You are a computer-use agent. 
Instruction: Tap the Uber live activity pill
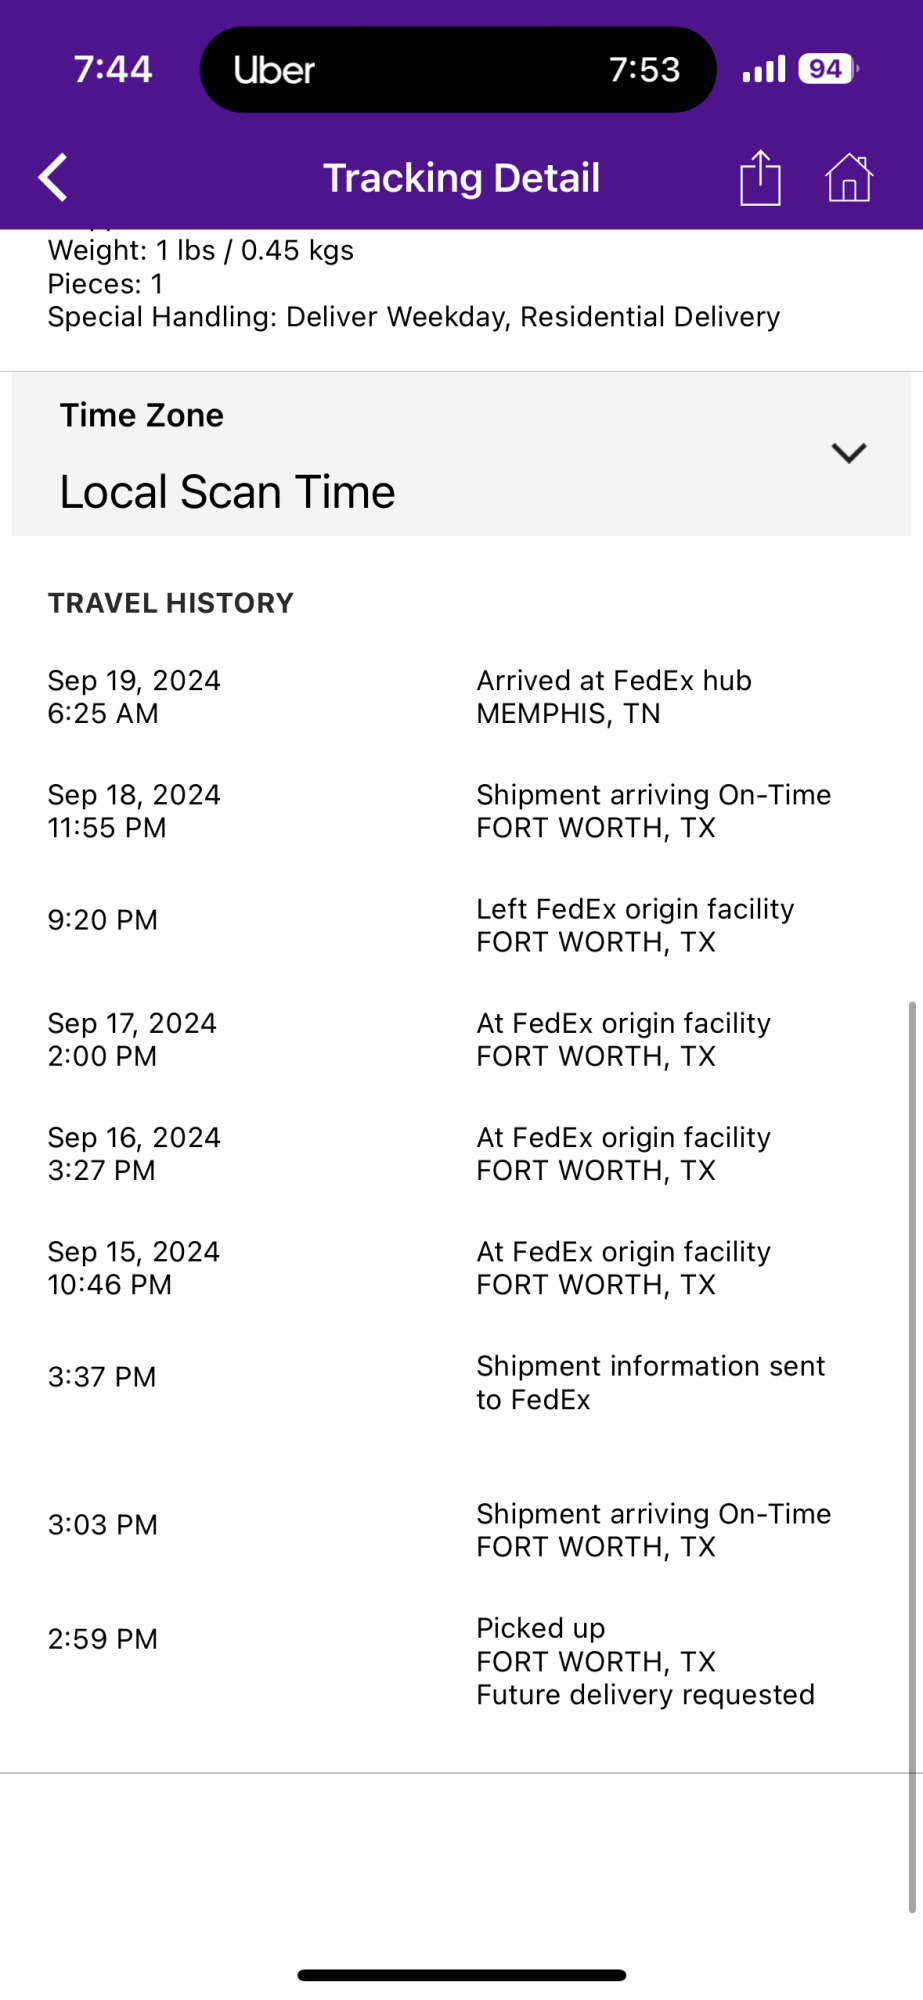click(x=458, y=70)
